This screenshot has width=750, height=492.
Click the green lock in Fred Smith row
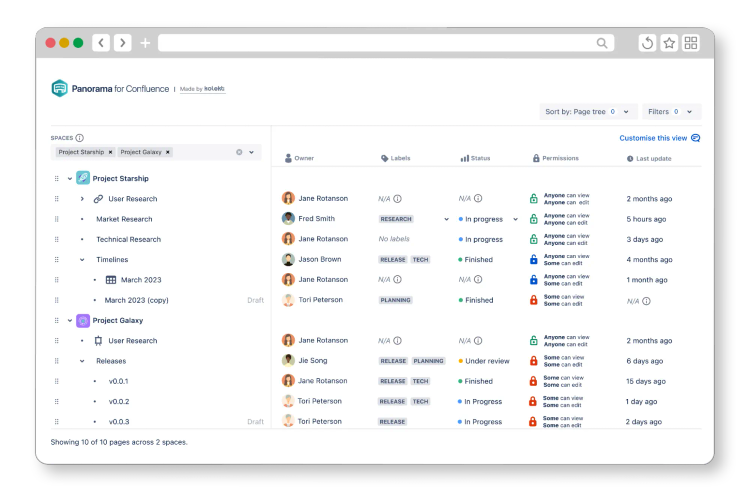coord(533,219)
